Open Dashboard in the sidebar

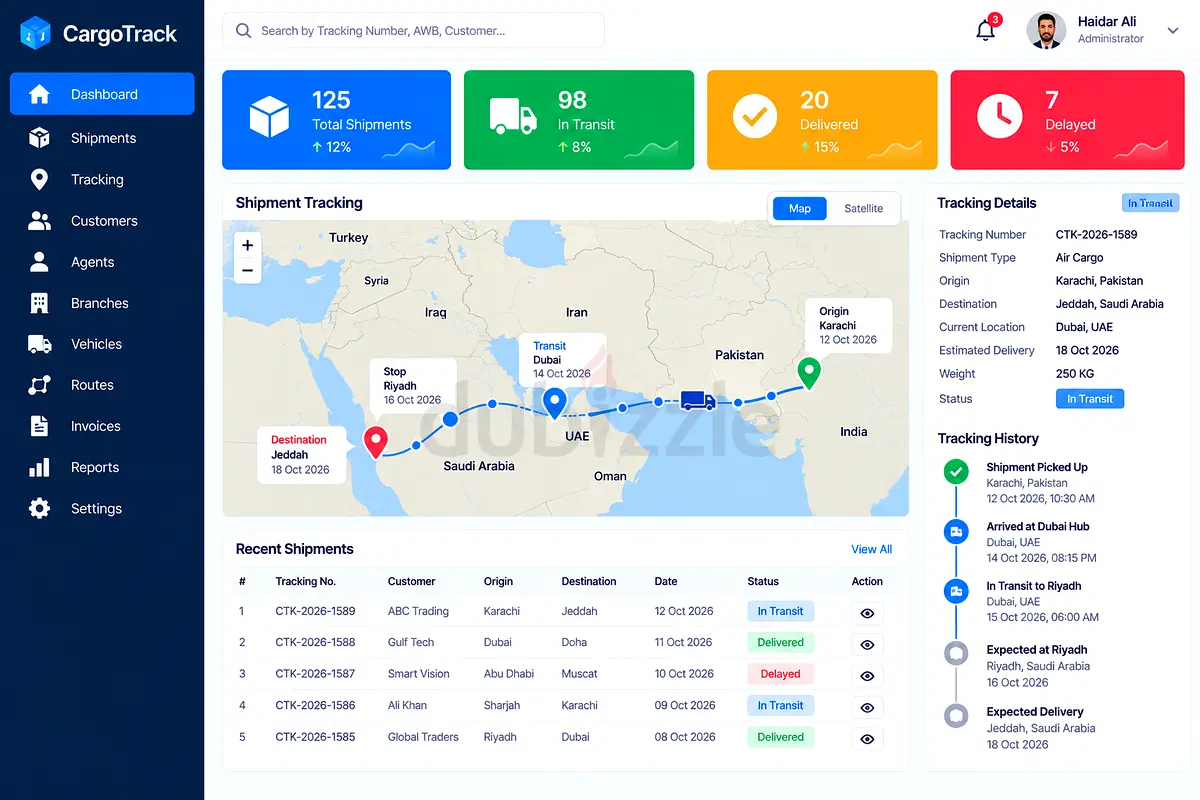[x=102, y=94]
